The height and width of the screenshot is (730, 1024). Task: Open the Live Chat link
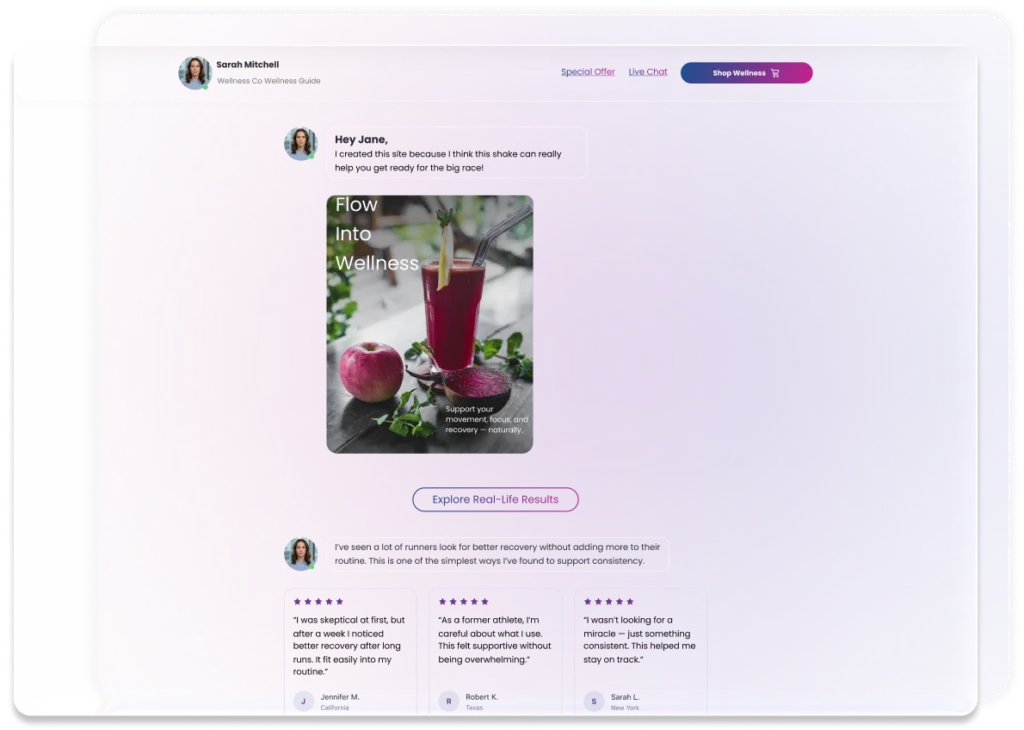pos(648,72)
